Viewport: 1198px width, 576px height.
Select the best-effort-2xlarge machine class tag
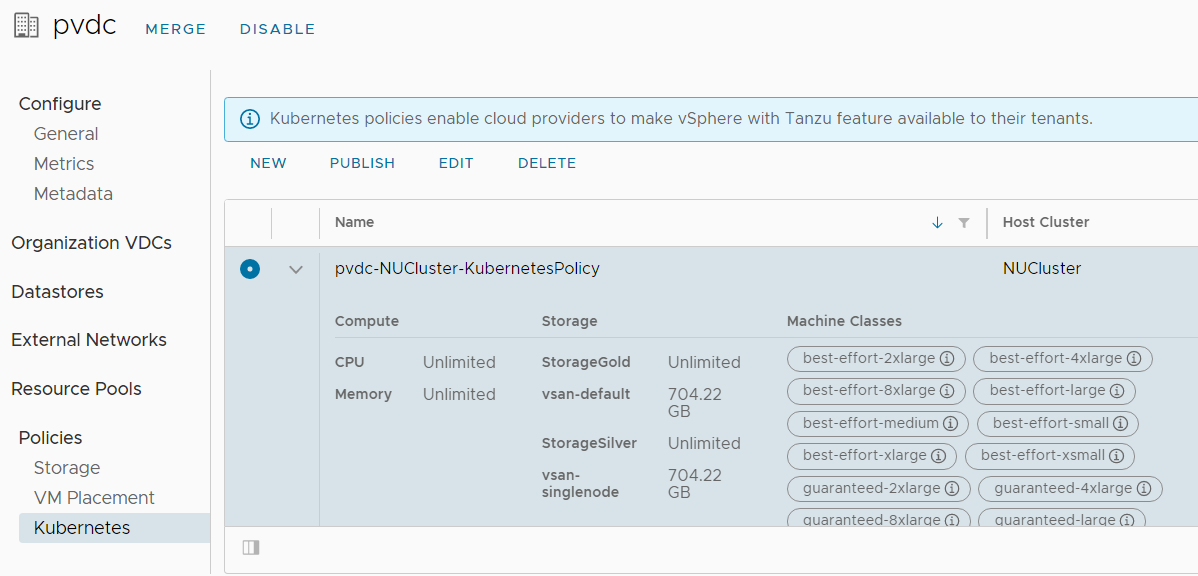coord(876,358)
